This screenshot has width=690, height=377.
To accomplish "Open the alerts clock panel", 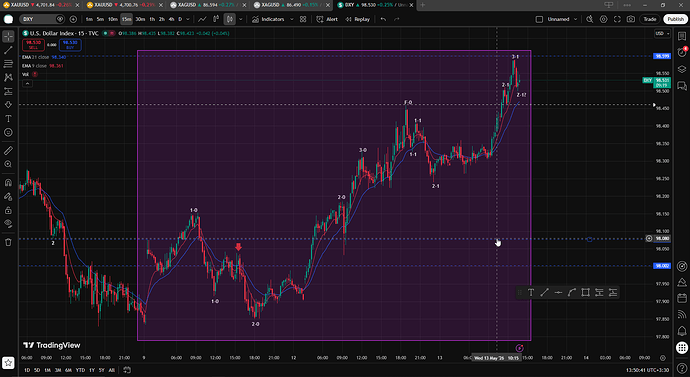I will click(682, 52).
